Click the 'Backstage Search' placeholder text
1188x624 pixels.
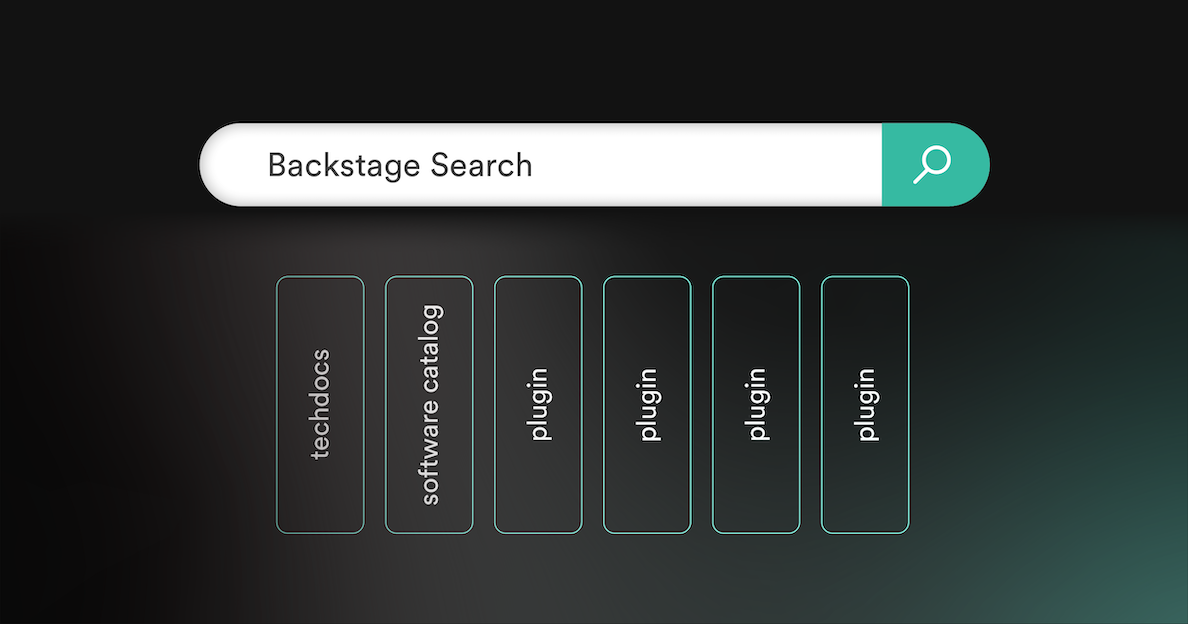point(400,165)
